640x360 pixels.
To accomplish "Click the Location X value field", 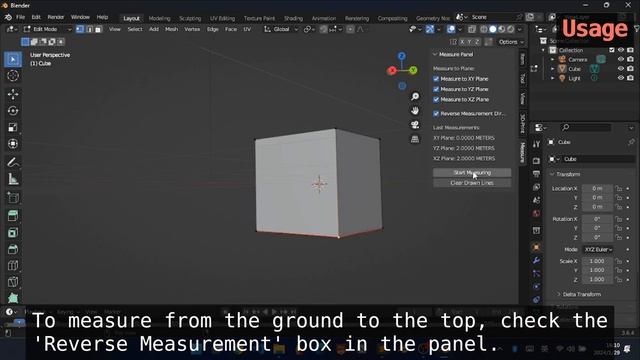I will tap(597, 189).
